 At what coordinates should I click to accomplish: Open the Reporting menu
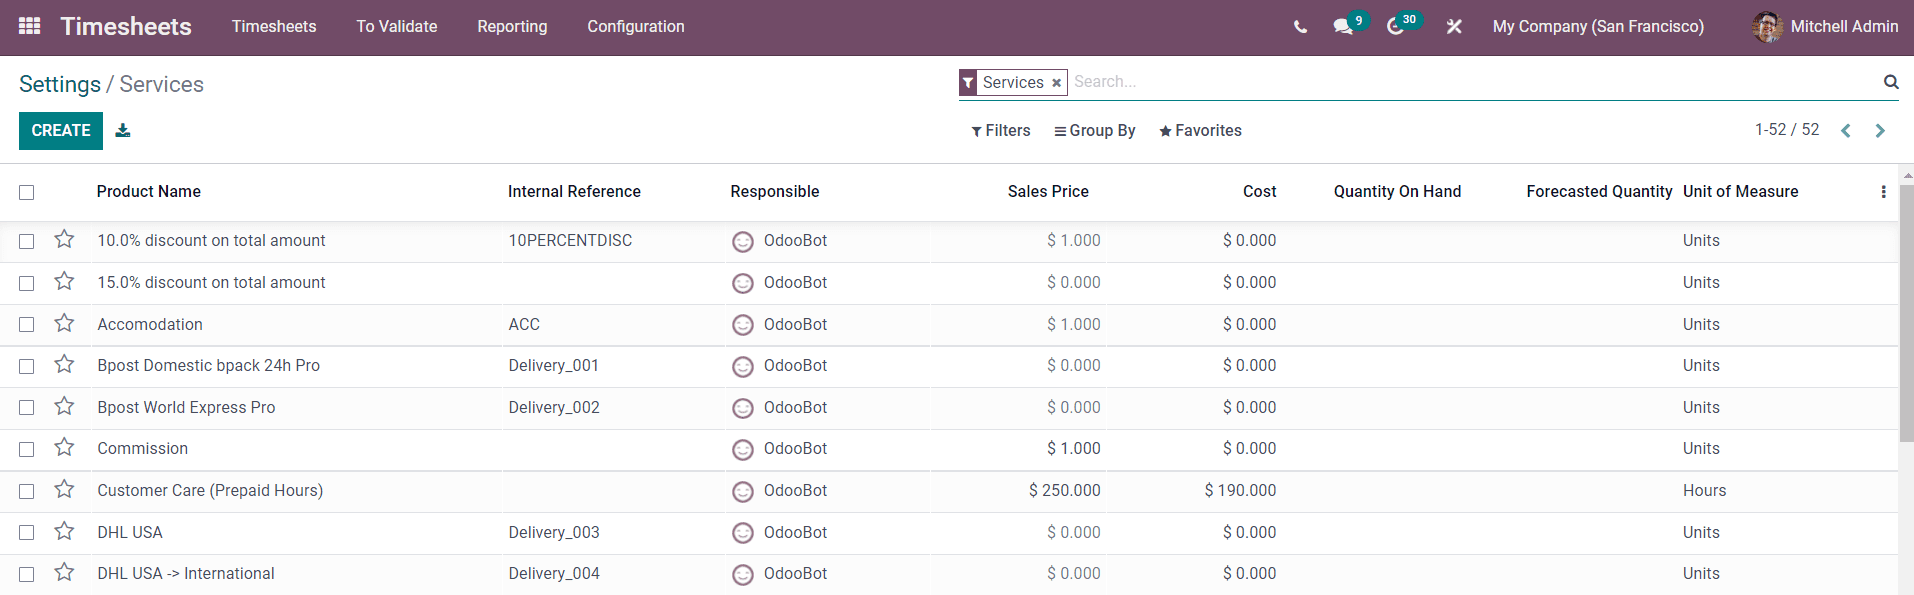[x=512, y=27]
